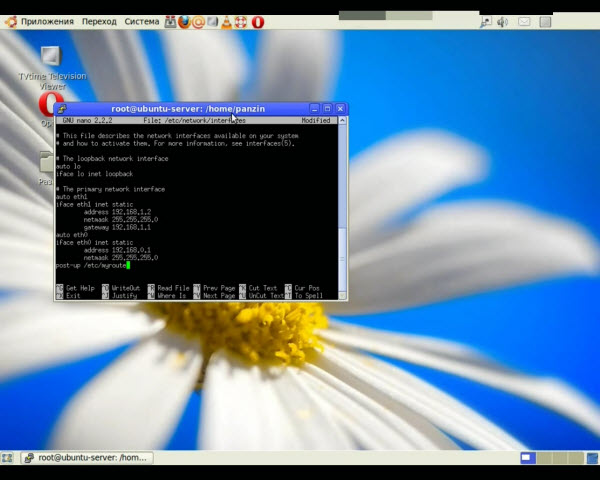This screenshot has height=480, width=600.
Task: Maximize the root@ubuntu-server terminal window
Action: click(327, 108)
